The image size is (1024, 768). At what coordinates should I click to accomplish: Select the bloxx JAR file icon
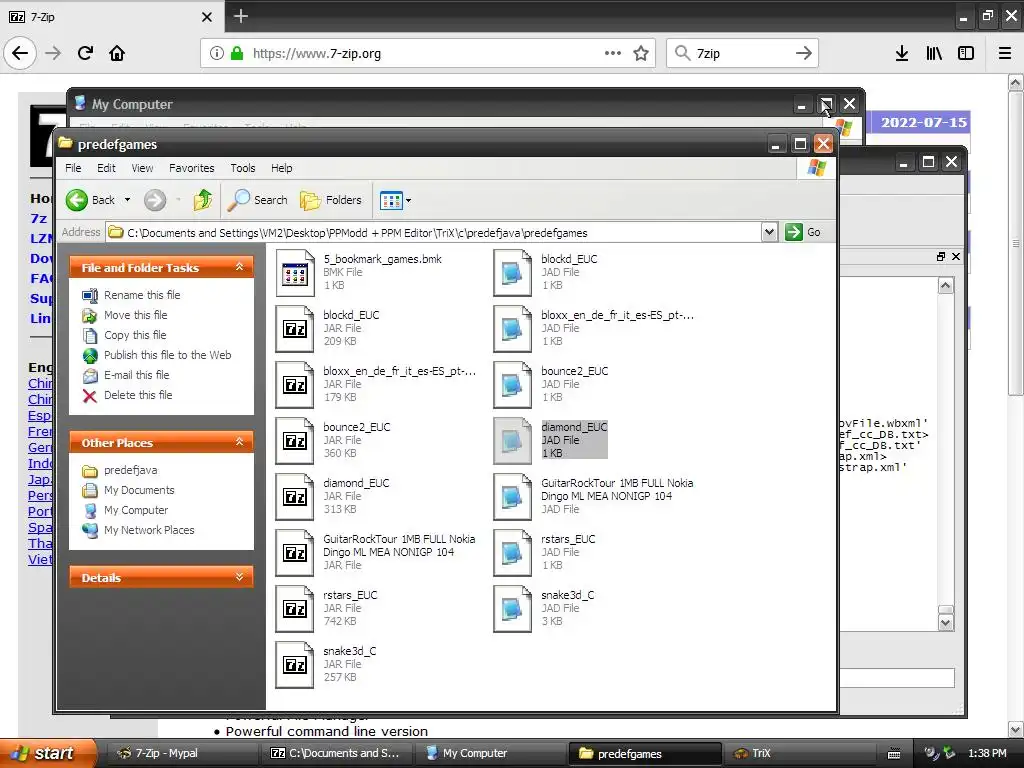(x=295, y=385)
